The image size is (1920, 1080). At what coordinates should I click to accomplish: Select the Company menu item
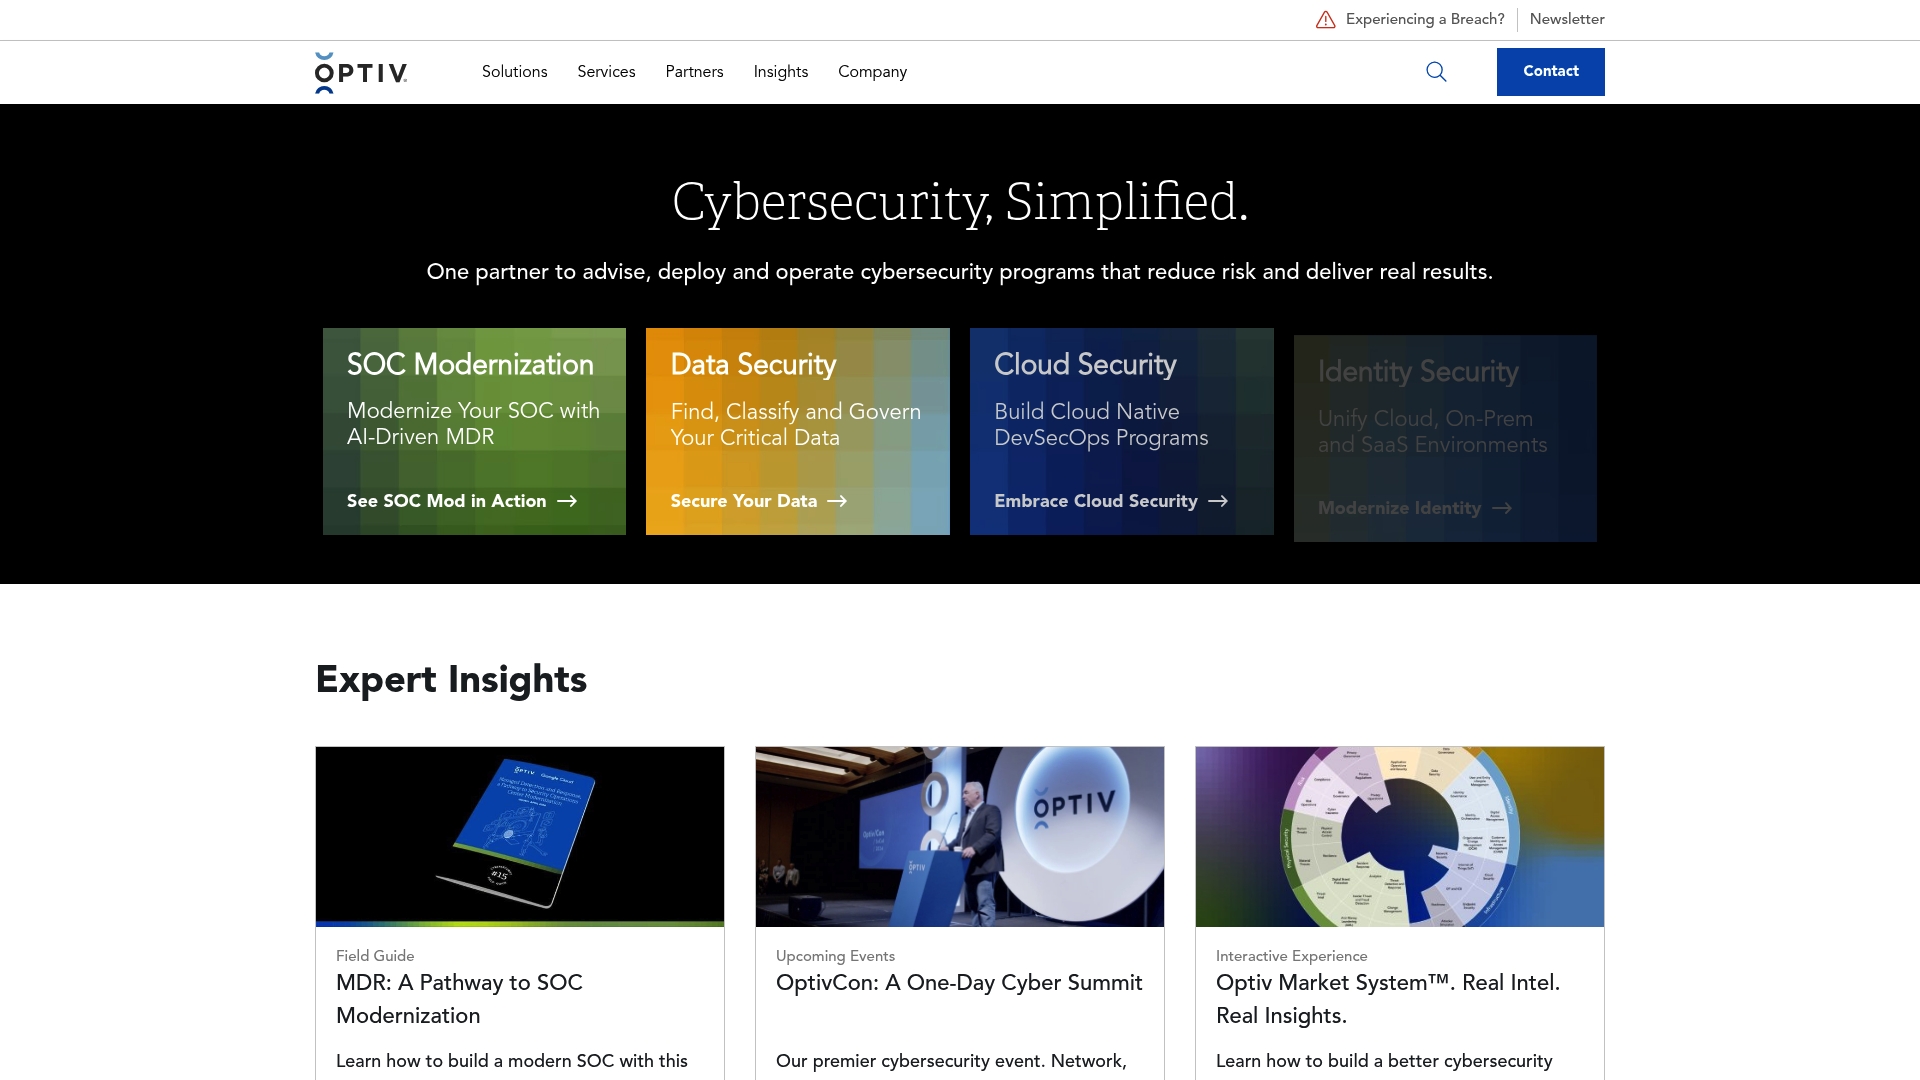point(872,72)
